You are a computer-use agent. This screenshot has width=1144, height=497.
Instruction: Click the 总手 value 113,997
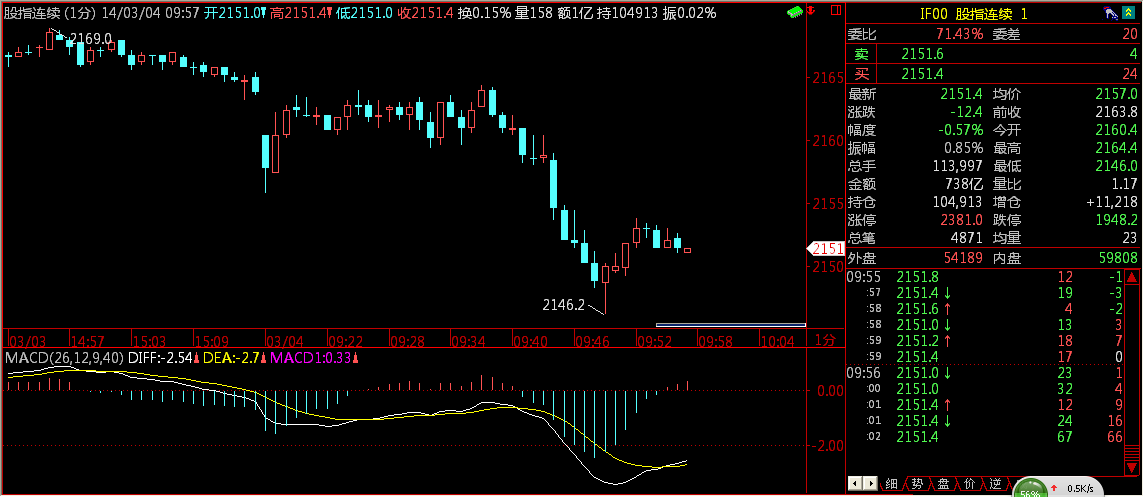[959, 166]
